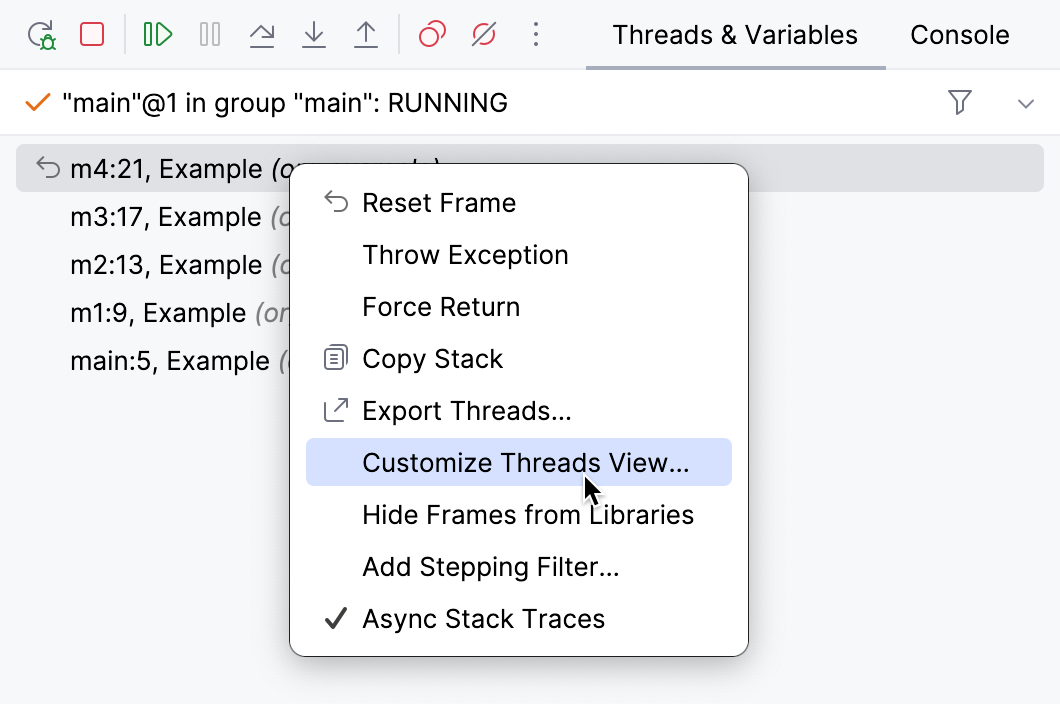This screenshot has width=1060, height=704.
Task: Pause the running program
Action: pyautogui.click(x=210, y=34)
